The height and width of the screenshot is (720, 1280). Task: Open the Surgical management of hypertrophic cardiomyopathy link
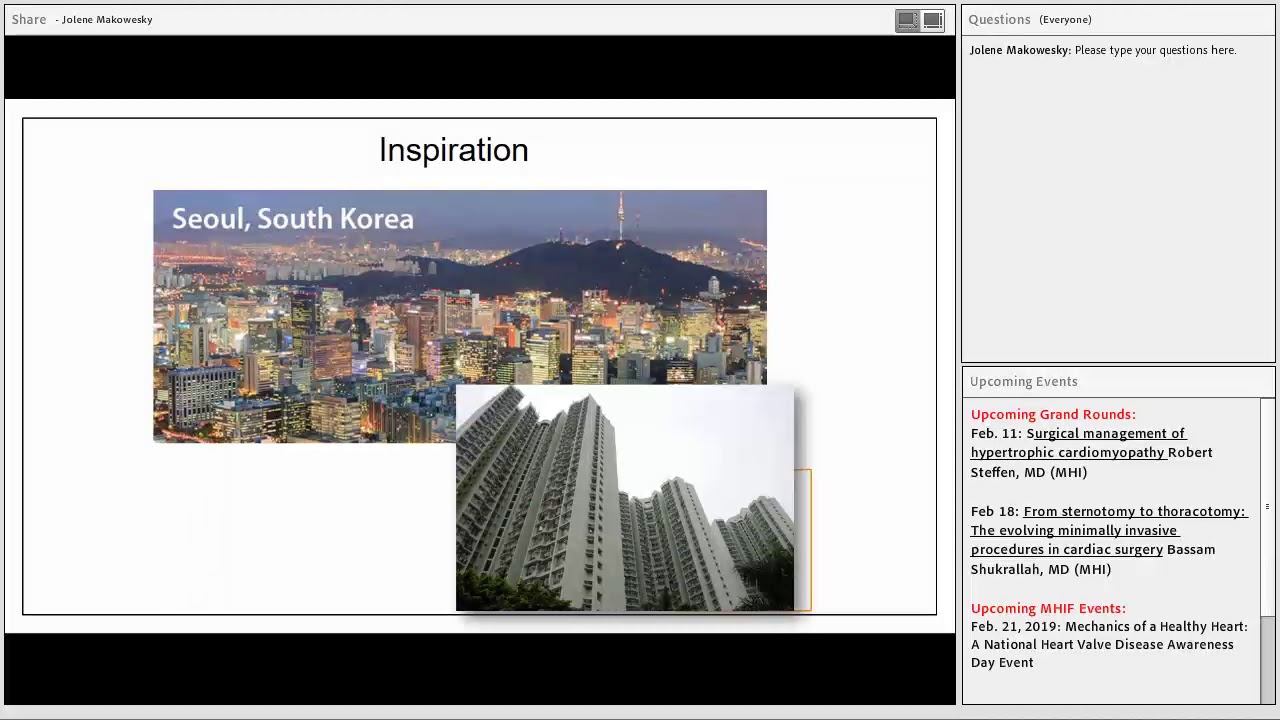pos(1078,443)
